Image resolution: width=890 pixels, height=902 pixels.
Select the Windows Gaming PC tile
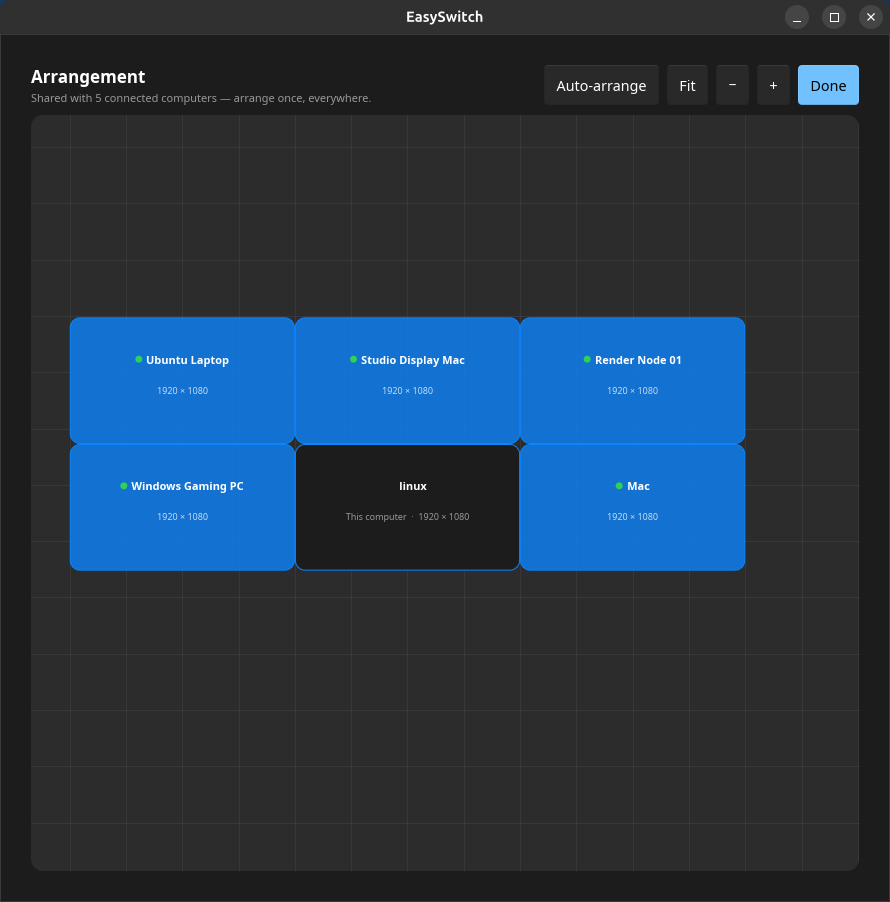[x=182, y=507]
